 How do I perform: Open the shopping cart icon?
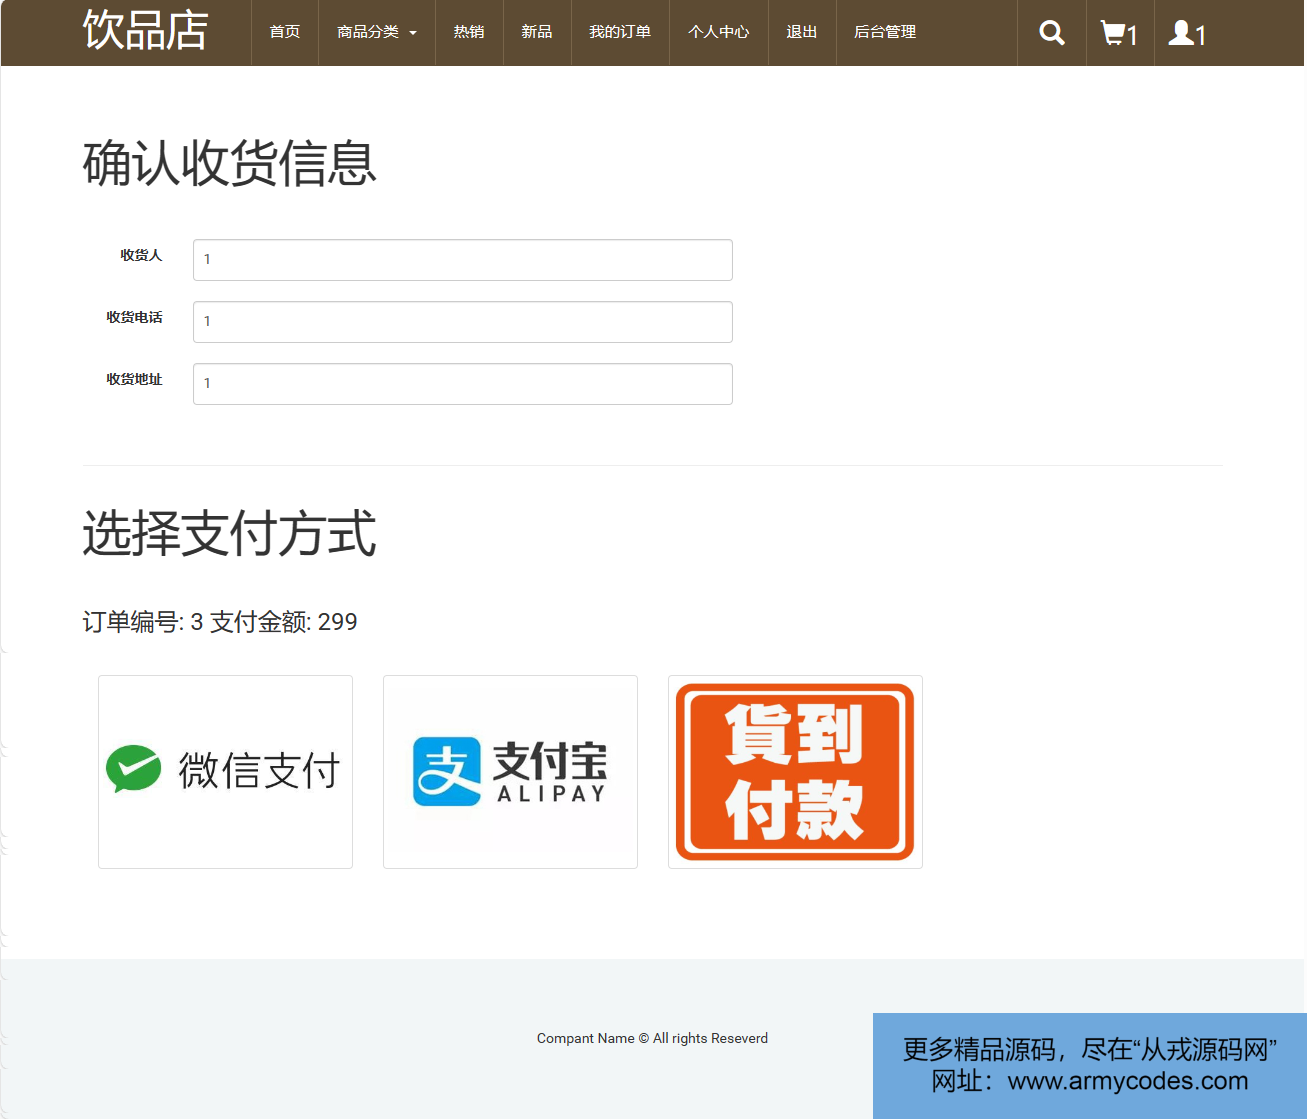(x=1119, y=33)
